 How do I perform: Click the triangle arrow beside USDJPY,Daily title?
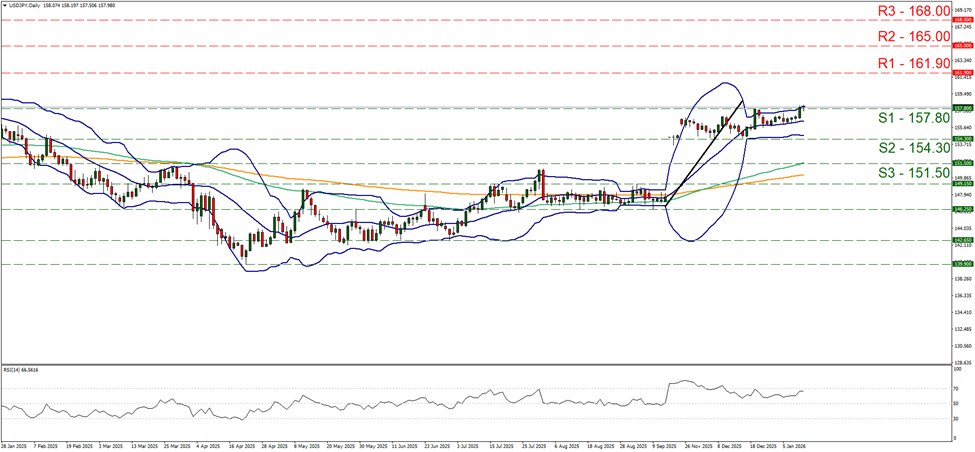pyautogui.click(x=4, y=5)
